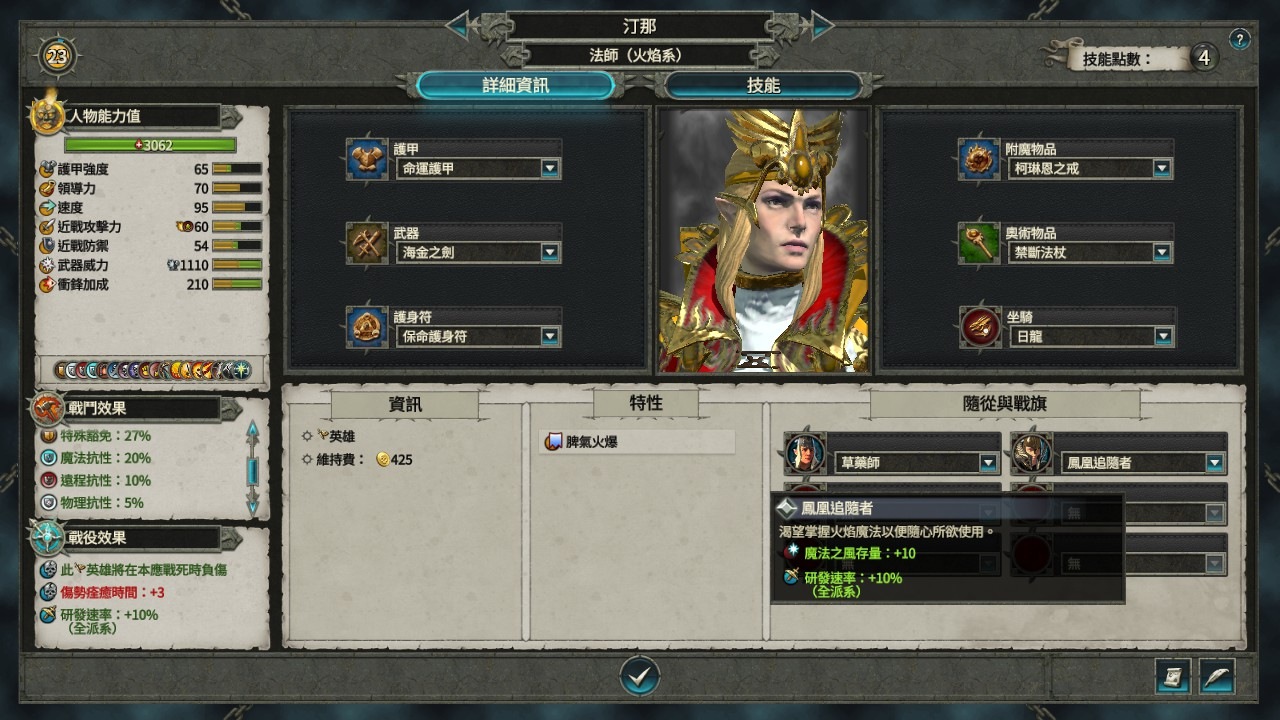Click the 護甲 armor slot icon
1280x720 pixels.
(367, 159)
